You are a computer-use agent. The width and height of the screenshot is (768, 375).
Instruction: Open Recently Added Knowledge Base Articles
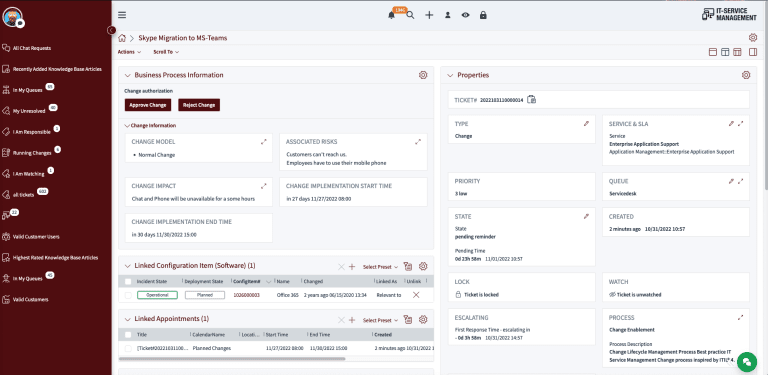[x=57, y=70]
